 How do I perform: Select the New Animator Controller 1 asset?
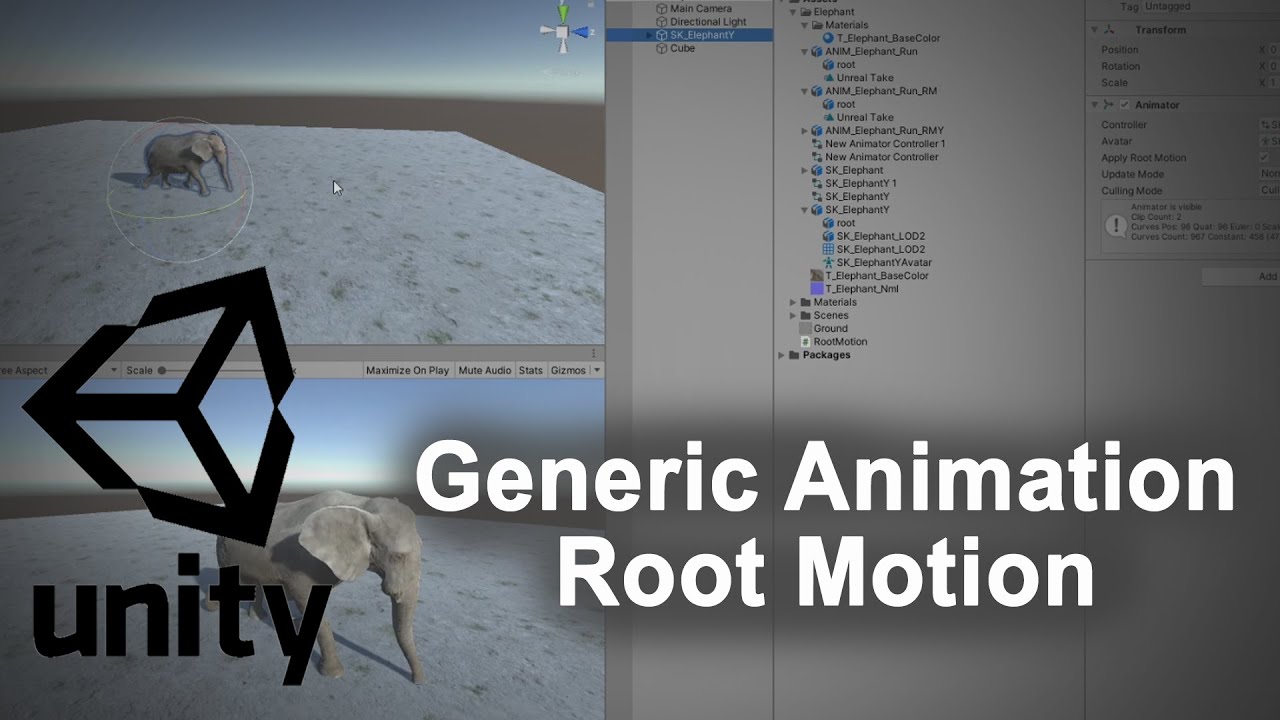tap(885, 144)
